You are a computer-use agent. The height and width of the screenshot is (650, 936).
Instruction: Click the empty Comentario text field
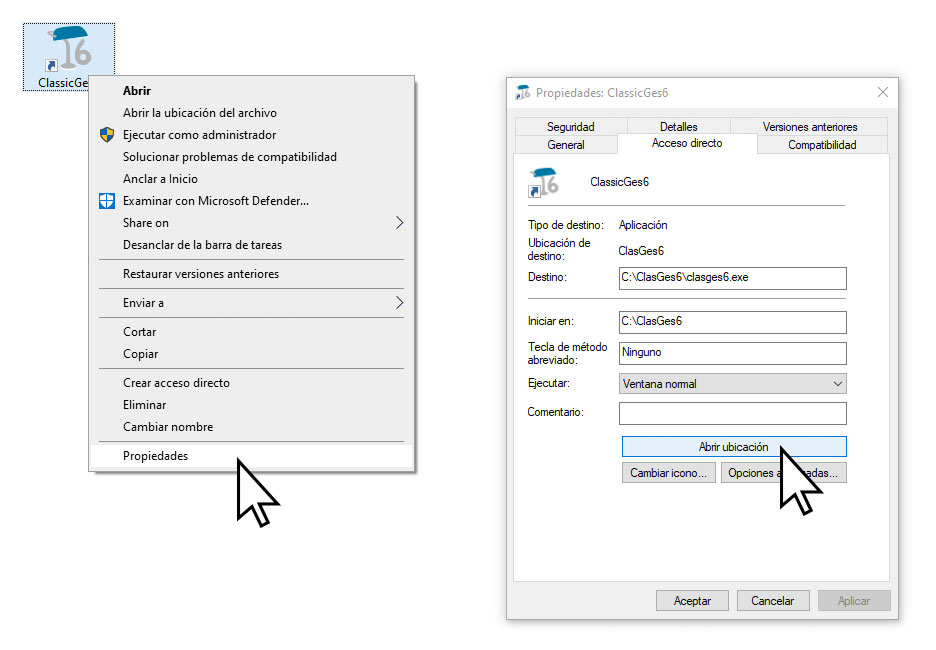click(x=732, y=413)
